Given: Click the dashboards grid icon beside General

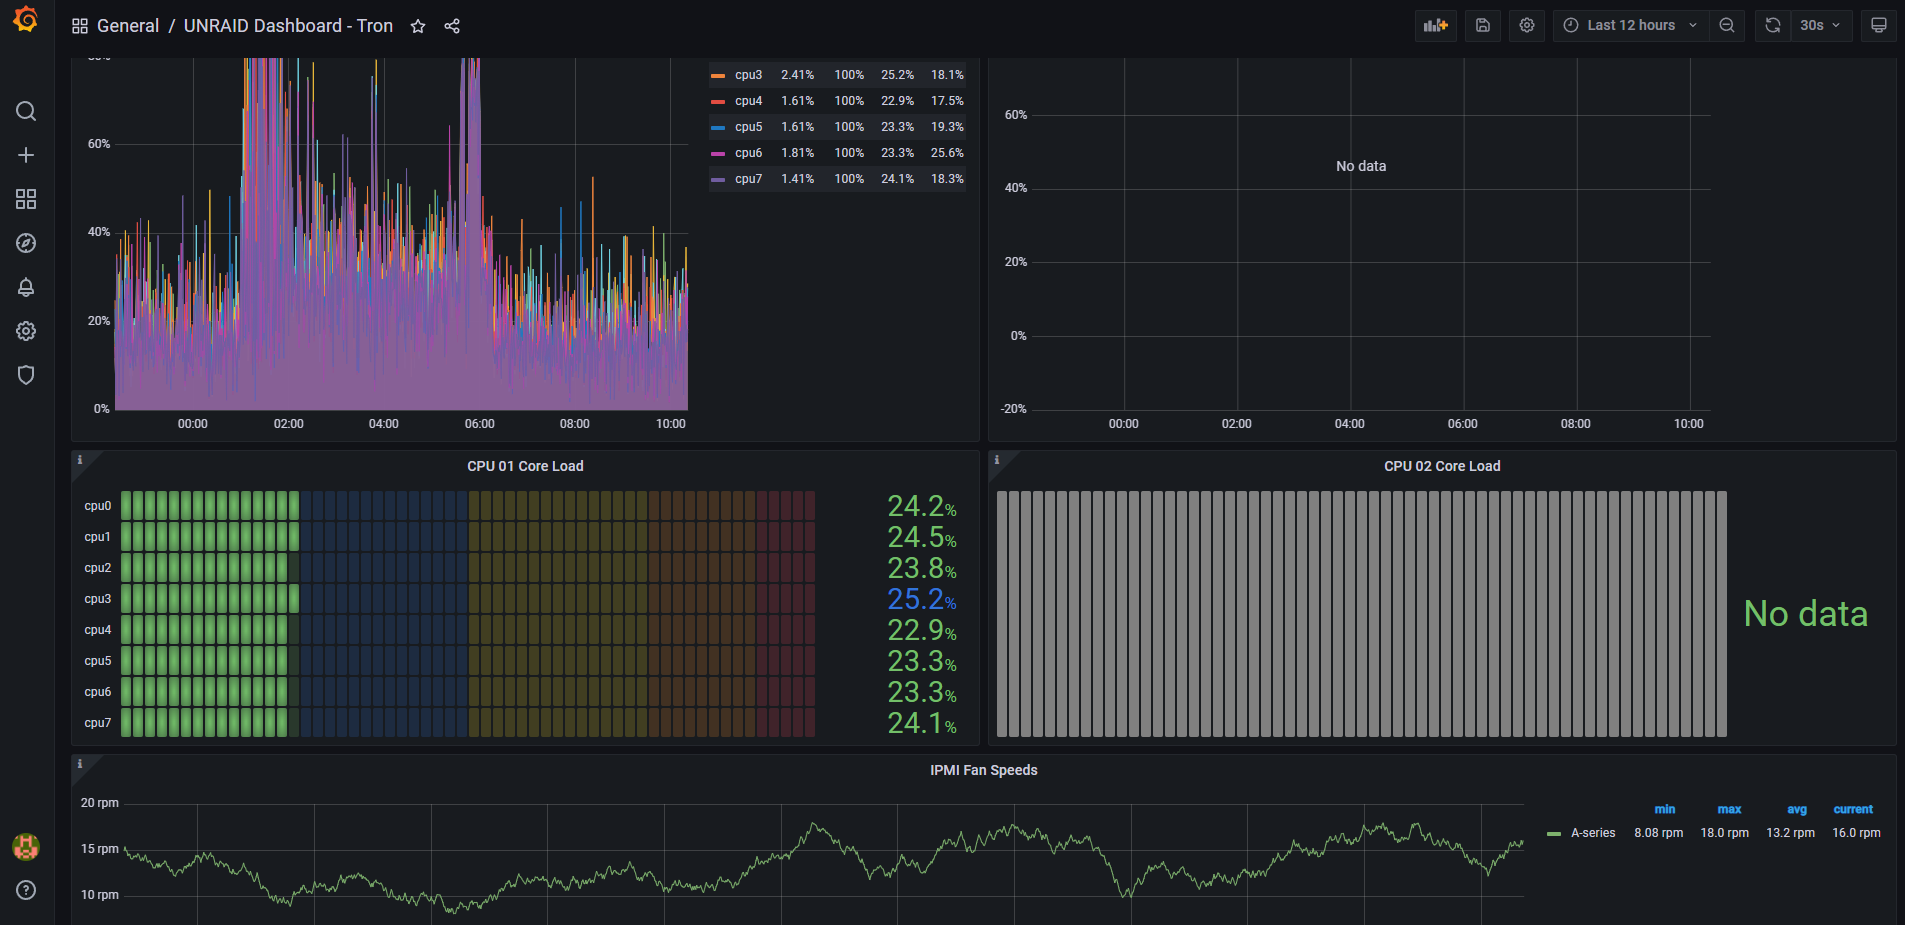Looking at the screenshot, I should [x=80, y=26].
